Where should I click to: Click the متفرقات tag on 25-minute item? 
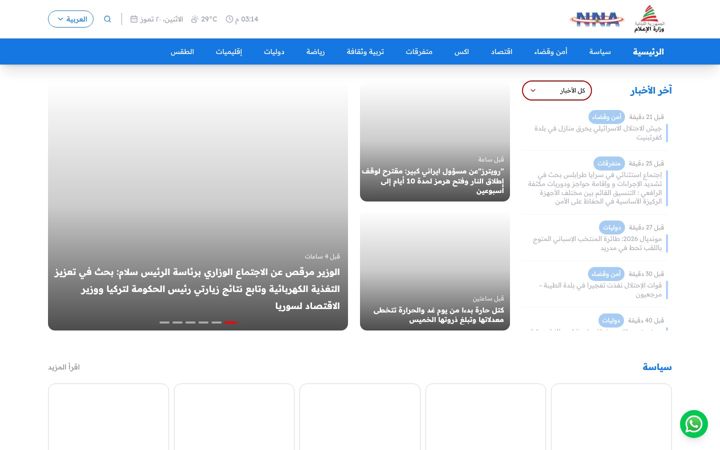[608, 163]
